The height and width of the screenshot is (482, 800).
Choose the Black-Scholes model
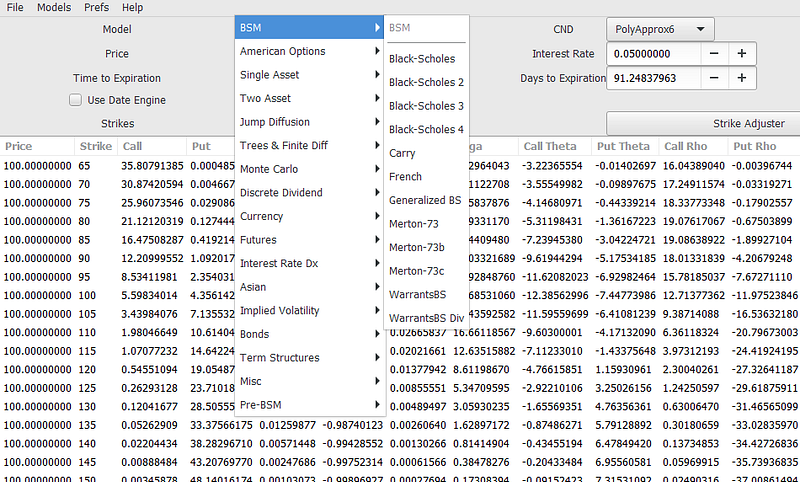point(426,59)
